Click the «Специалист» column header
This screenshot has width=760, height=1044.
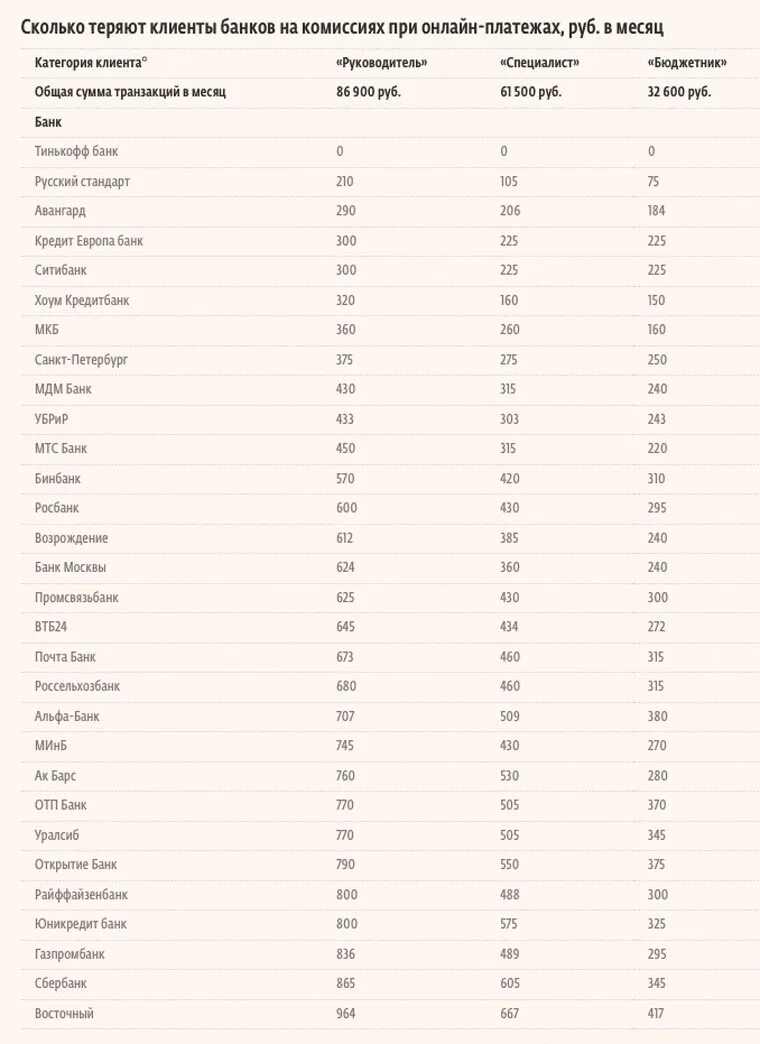540,63
